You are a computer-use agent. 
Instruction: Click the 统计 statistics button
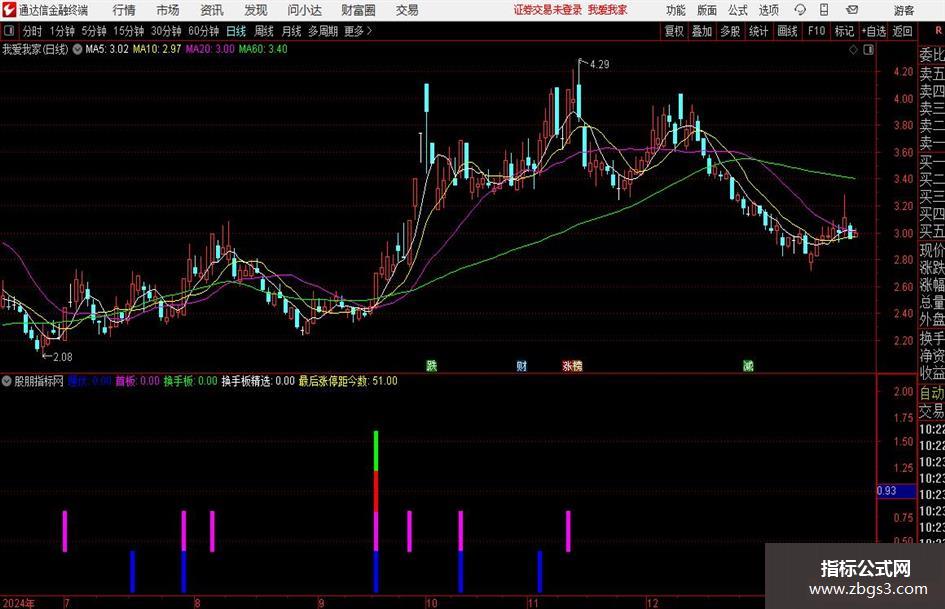click(x=758, y=31)
